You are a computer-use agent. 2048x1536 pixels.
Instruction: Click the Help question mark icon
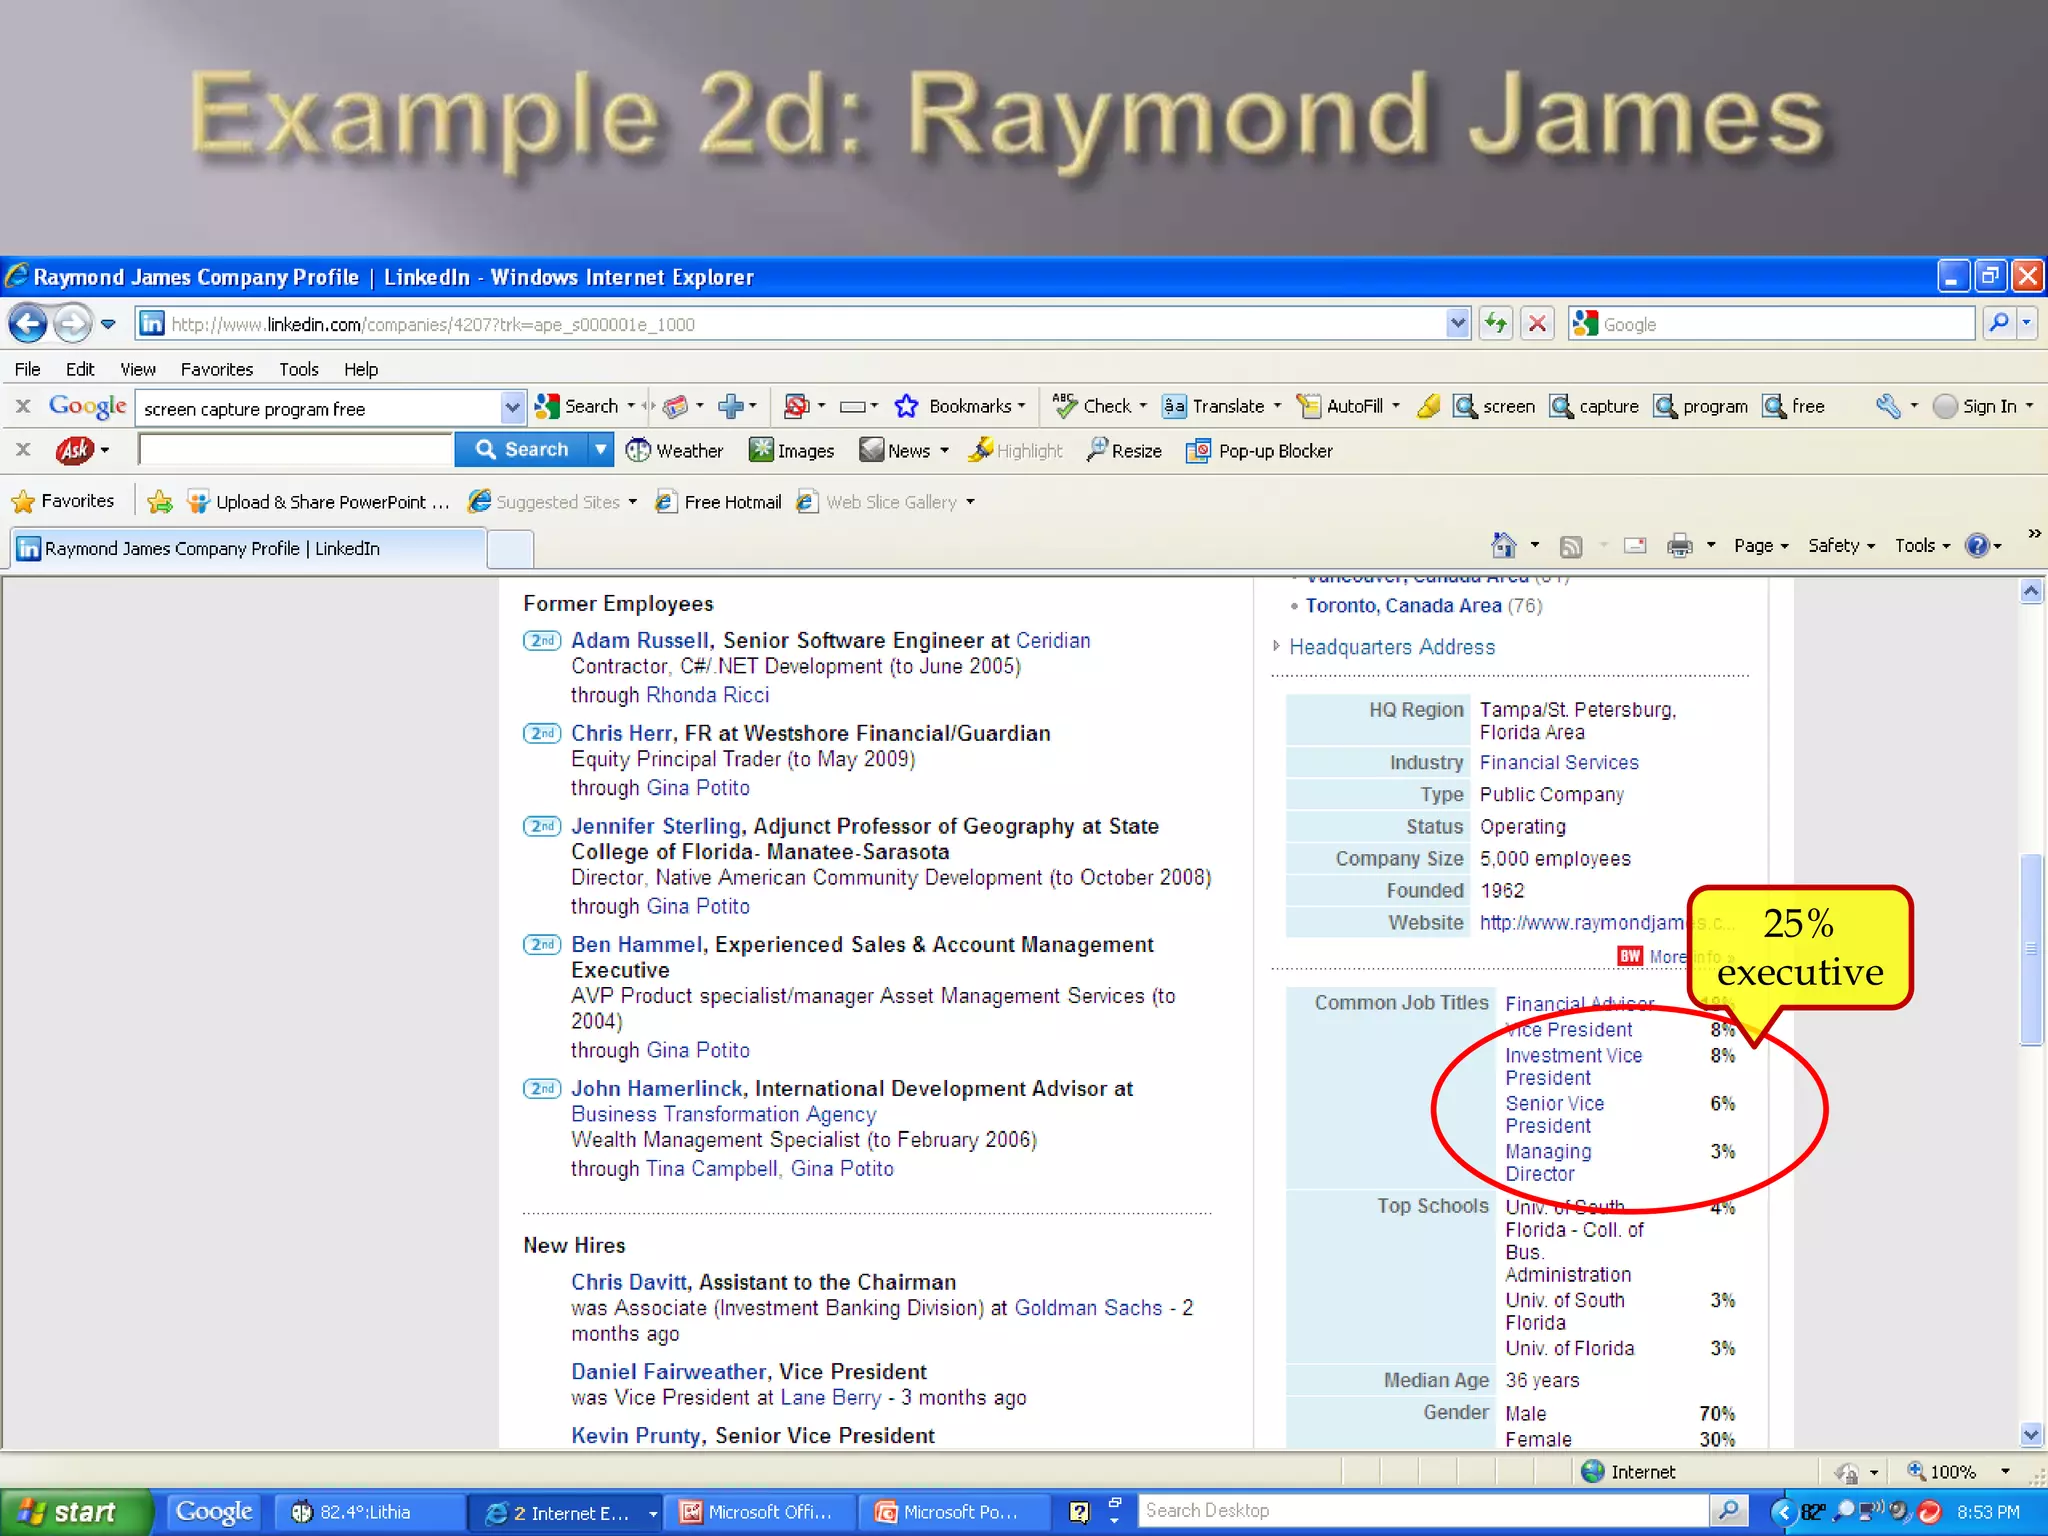click(x=1977, y=545)
